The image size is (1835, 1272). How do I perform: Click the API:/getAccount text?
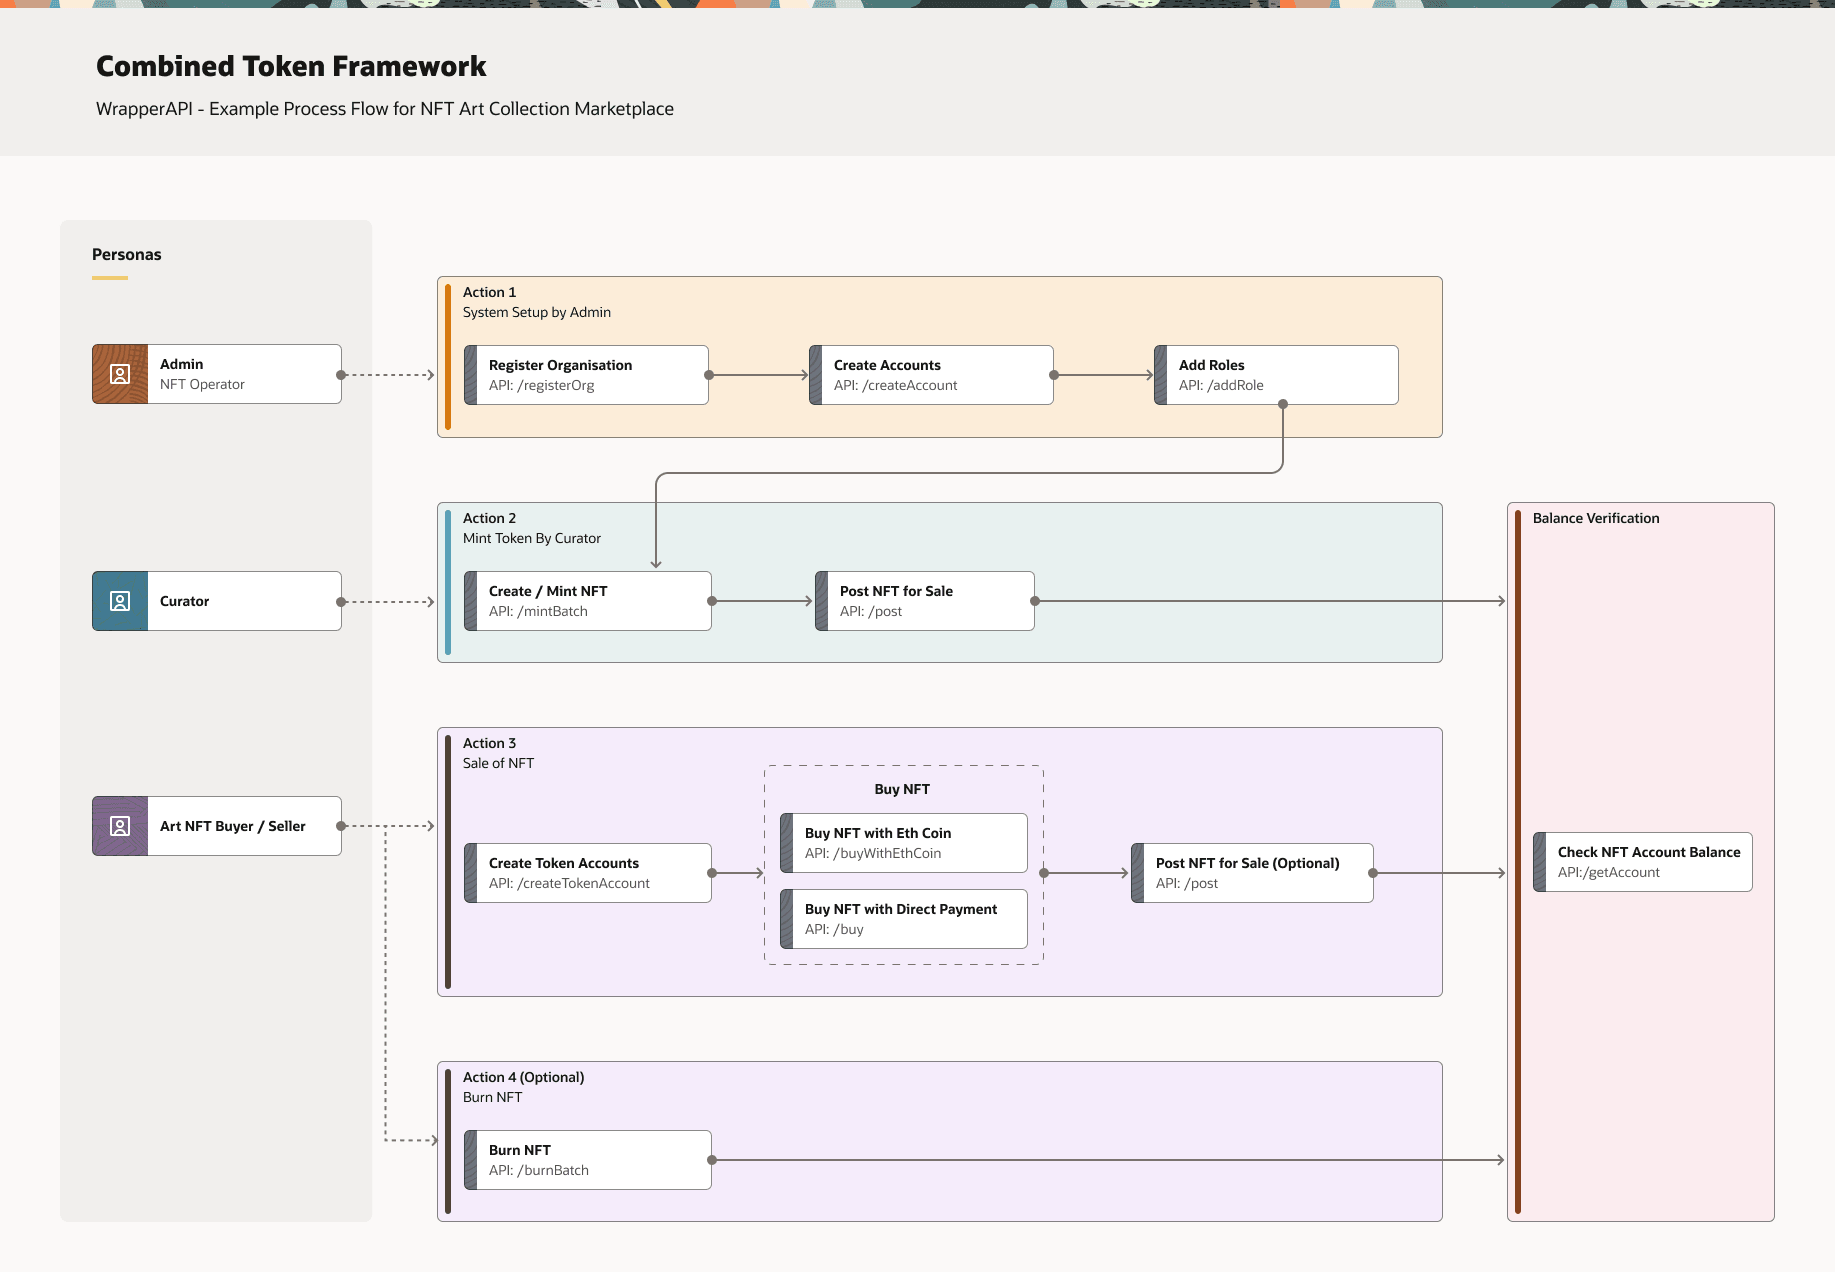[1609, 872]
